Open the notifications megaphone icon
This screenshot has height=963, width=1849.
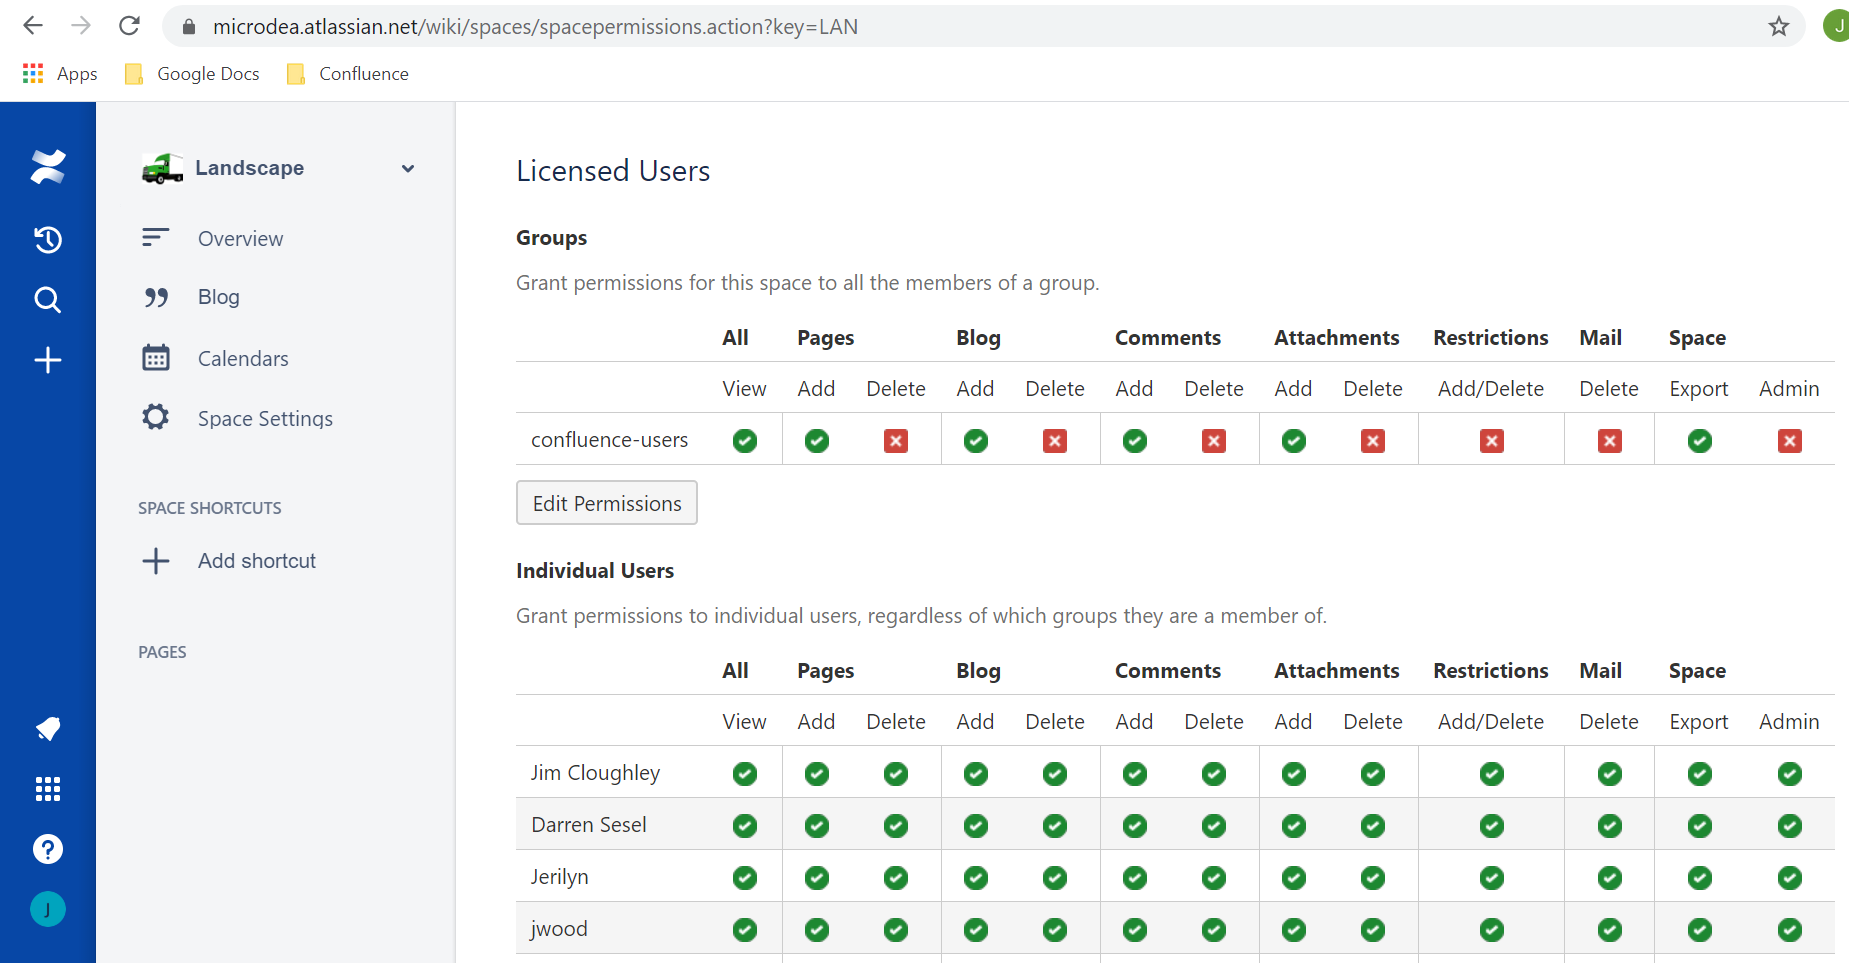pyautogui.click(x=48, y=729)
